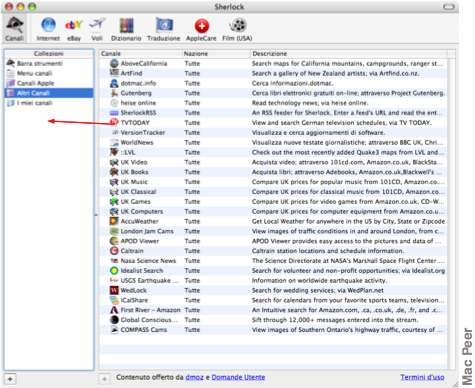Click the Sherlock window title bar

(x=229, y=7)
